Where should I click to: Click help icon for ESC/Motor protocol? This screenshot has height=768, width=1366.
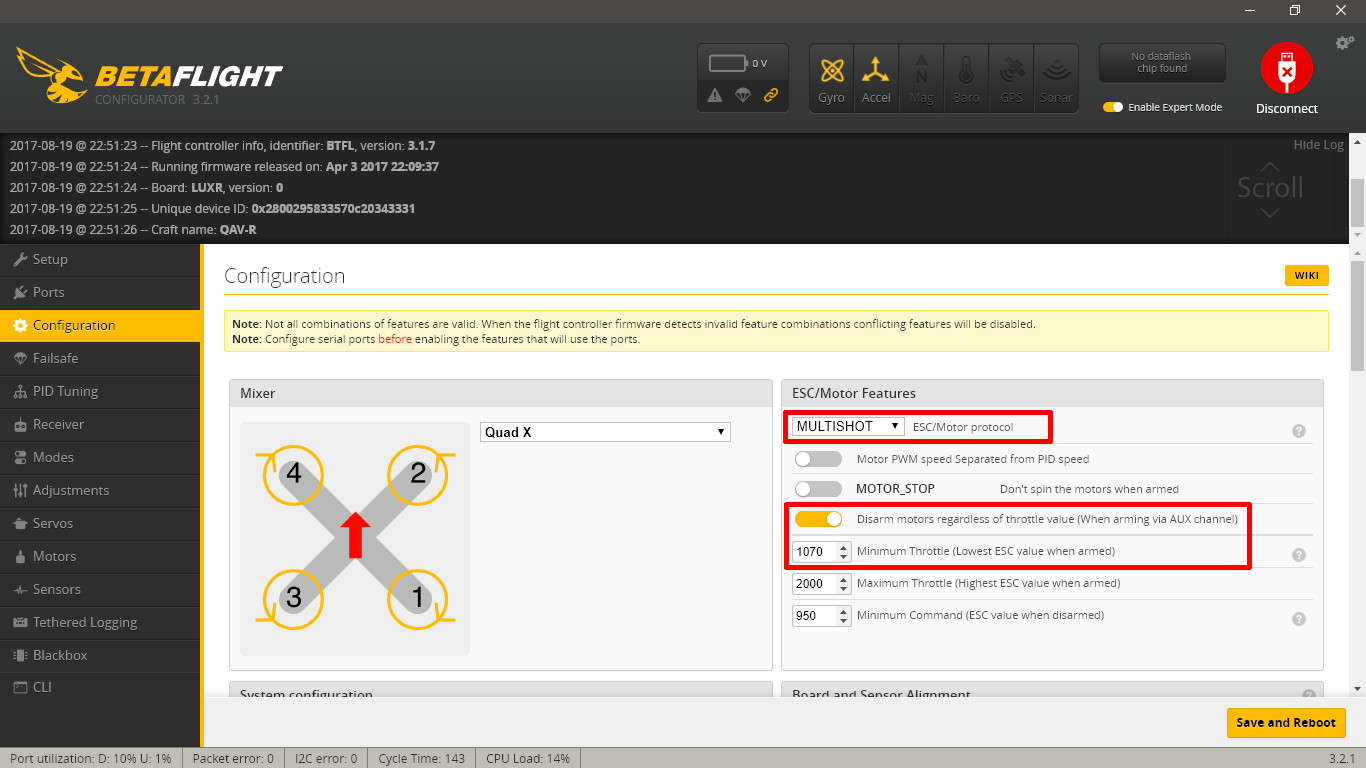point(1299,431)
